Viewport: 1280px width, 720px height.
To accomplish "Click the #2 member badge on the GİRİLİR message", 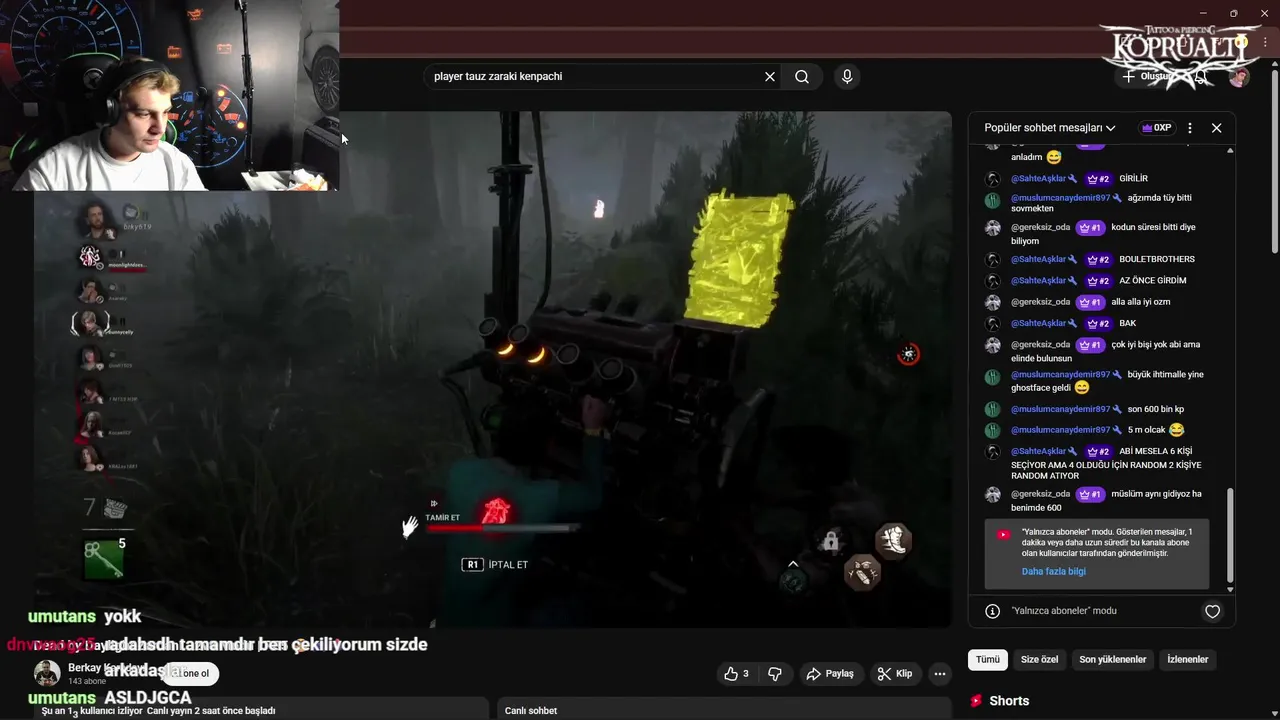I will click(x=1098, y=179).
